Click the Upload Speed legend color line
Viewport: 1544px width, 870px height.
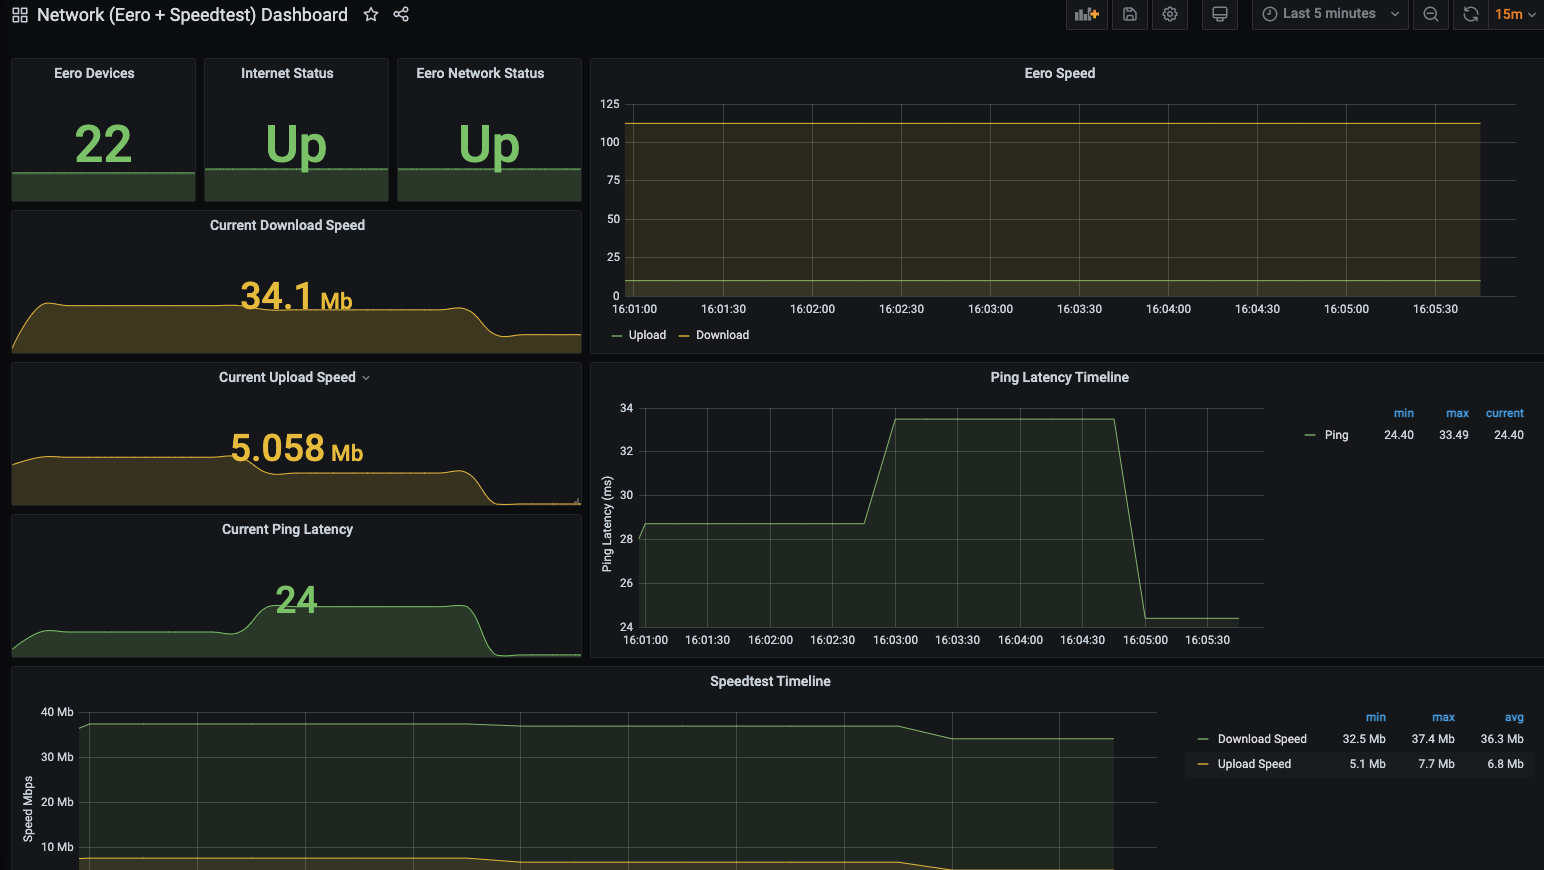pos(1203,764)
